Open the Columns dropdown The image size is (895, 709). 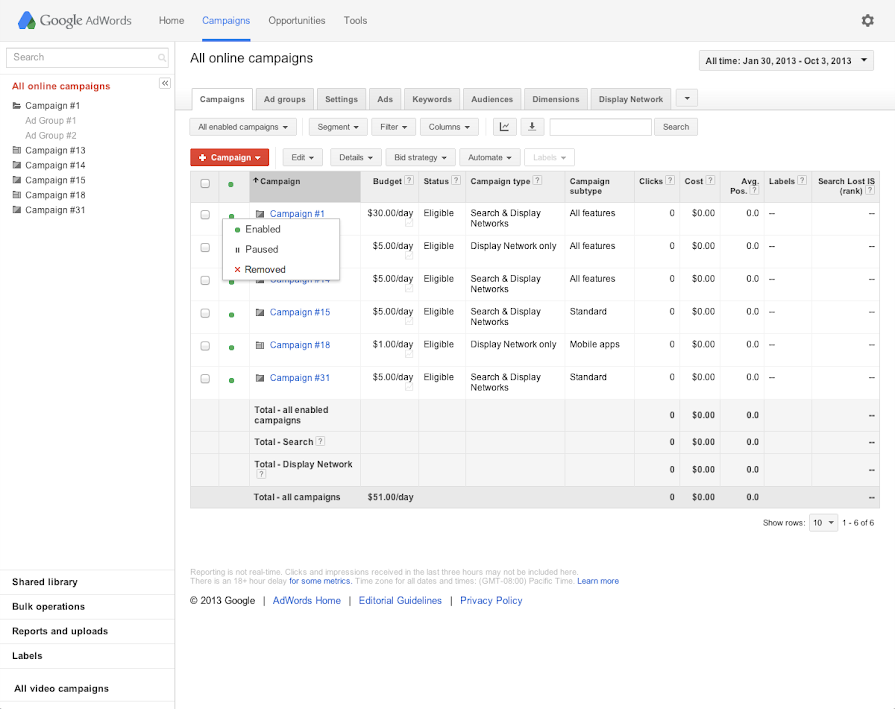click(449, 127)
